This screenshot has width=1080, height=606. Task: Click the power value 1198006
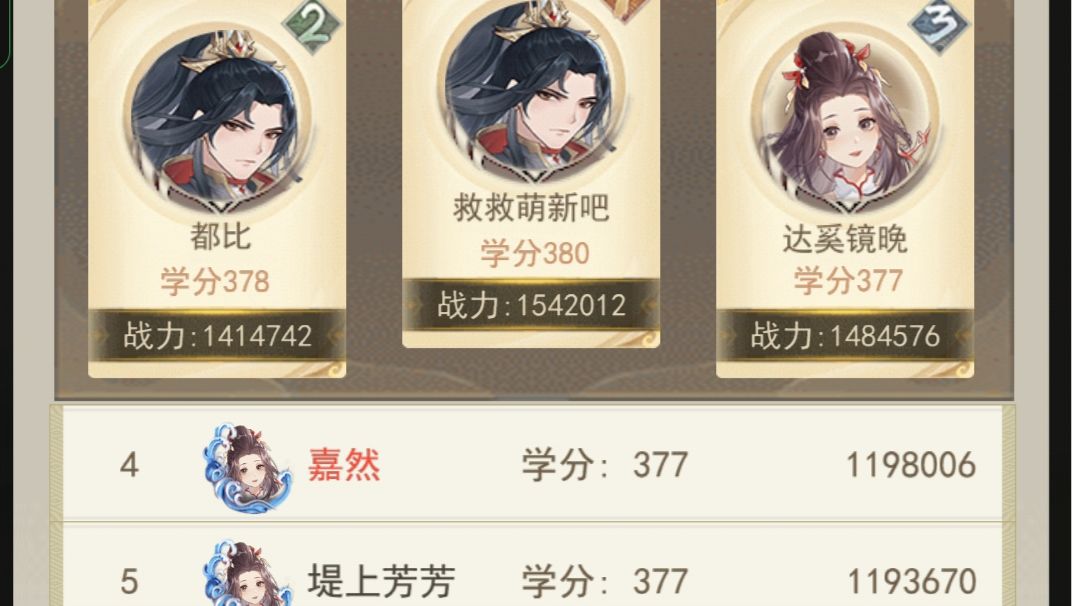coord(911,466)
